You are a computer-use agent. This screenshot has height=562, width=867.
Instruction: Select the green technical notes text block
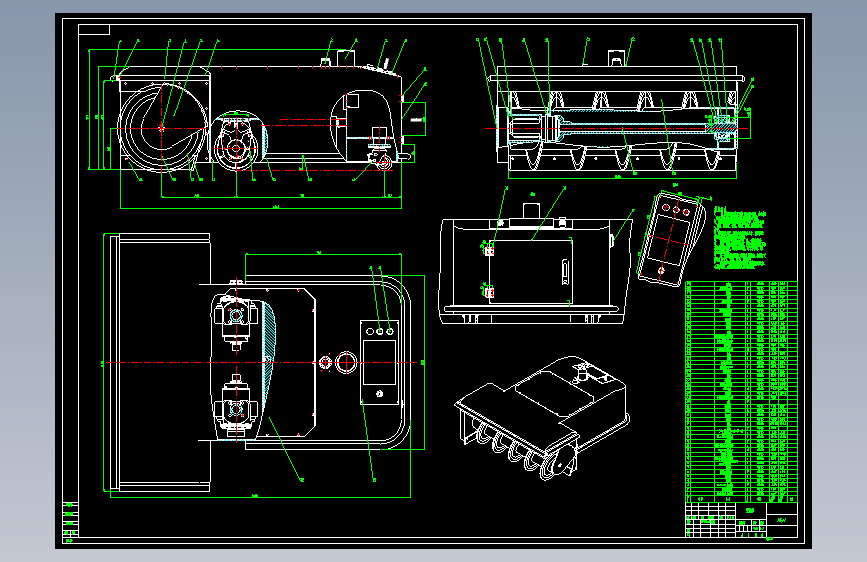click(x=740, y=238)
